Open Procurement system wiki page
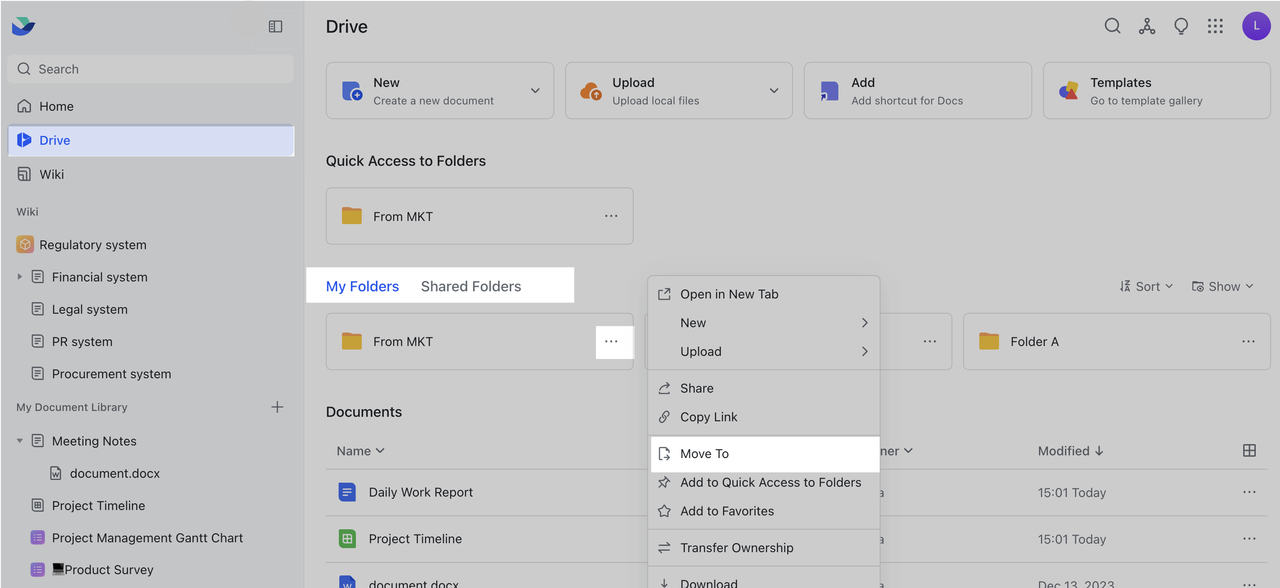The image size is (1280, 588). tap(112, 374)
